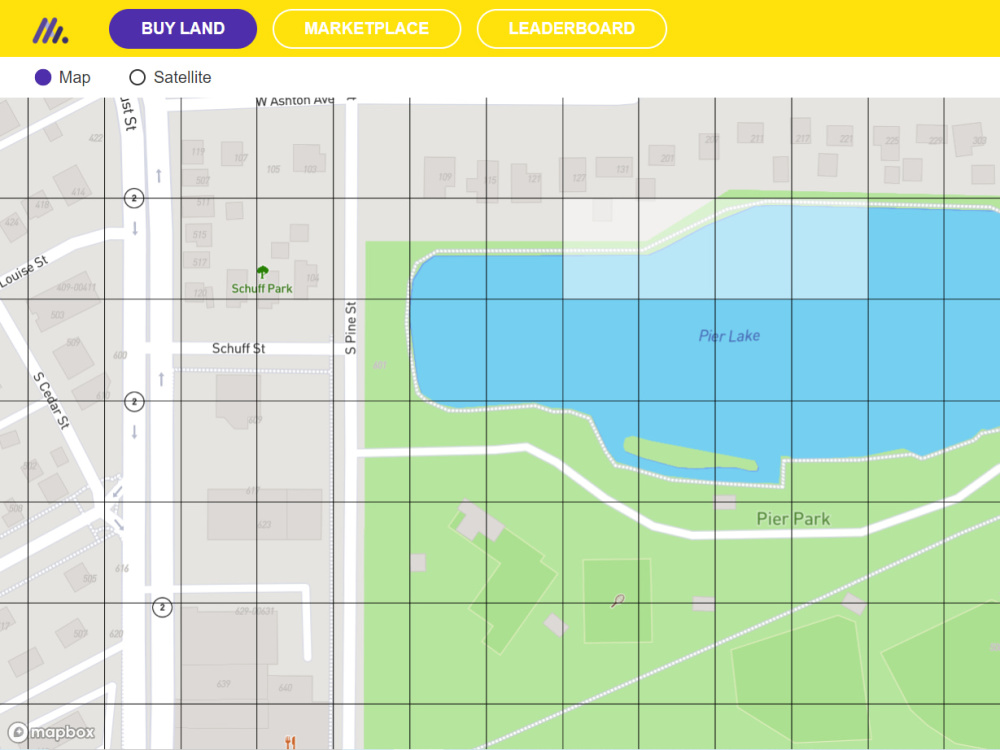Select the Map view radio button
1000x750 pixels.
[x=43, y=77]
